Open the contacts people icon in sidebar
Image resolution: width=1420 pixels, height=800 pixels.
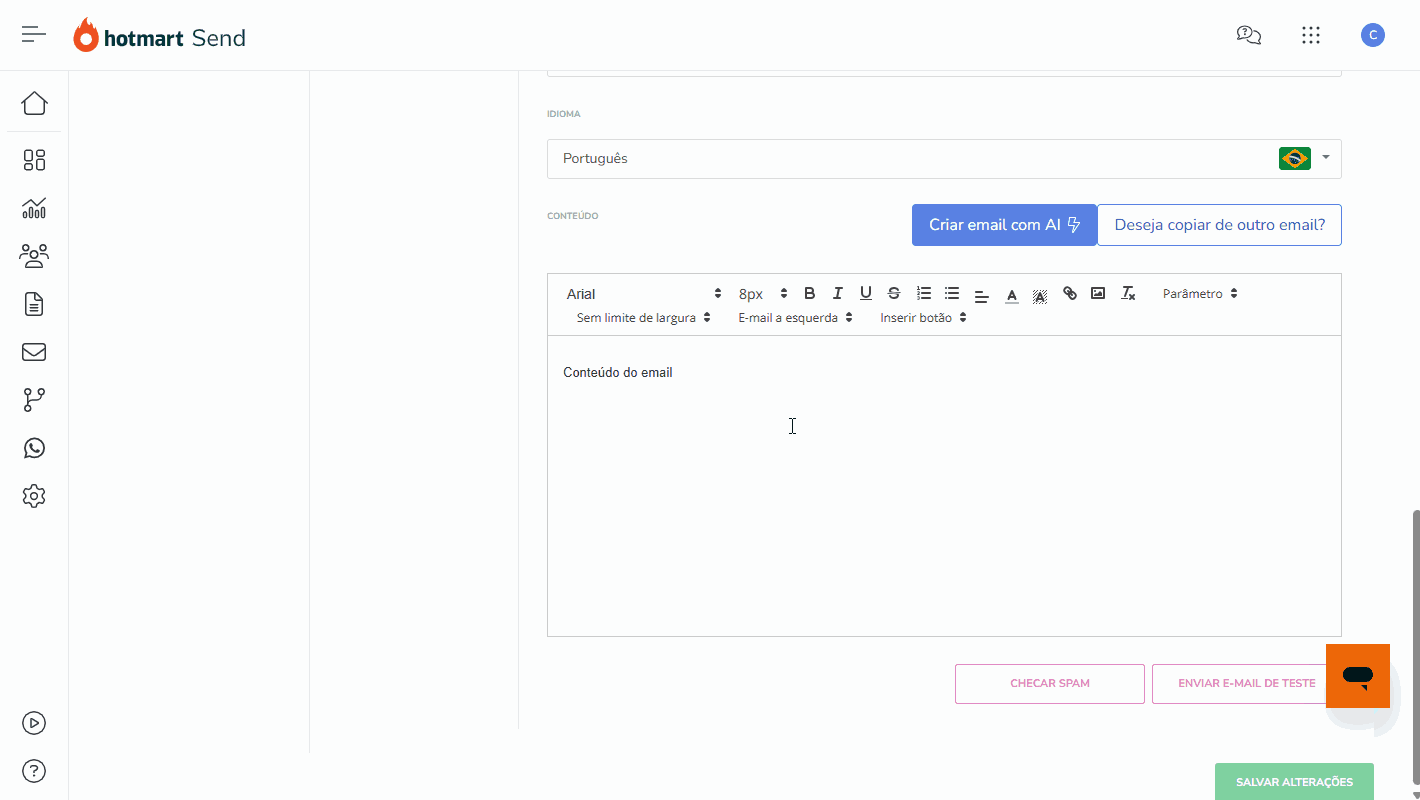34,256
